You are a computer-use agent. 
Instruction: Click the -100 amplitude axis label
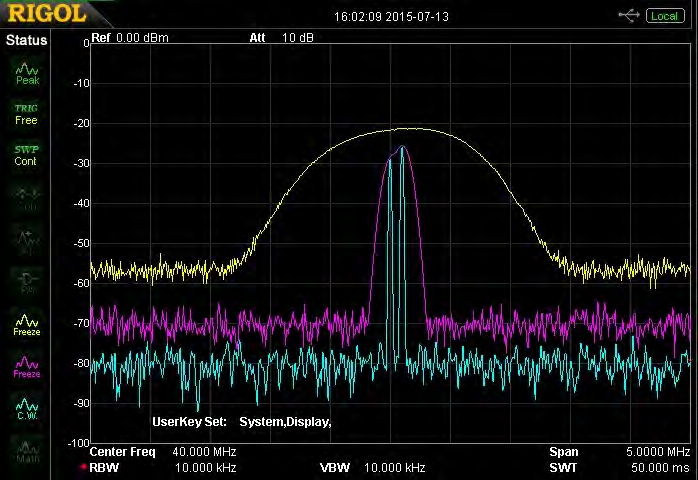click(x=79, y=443)
